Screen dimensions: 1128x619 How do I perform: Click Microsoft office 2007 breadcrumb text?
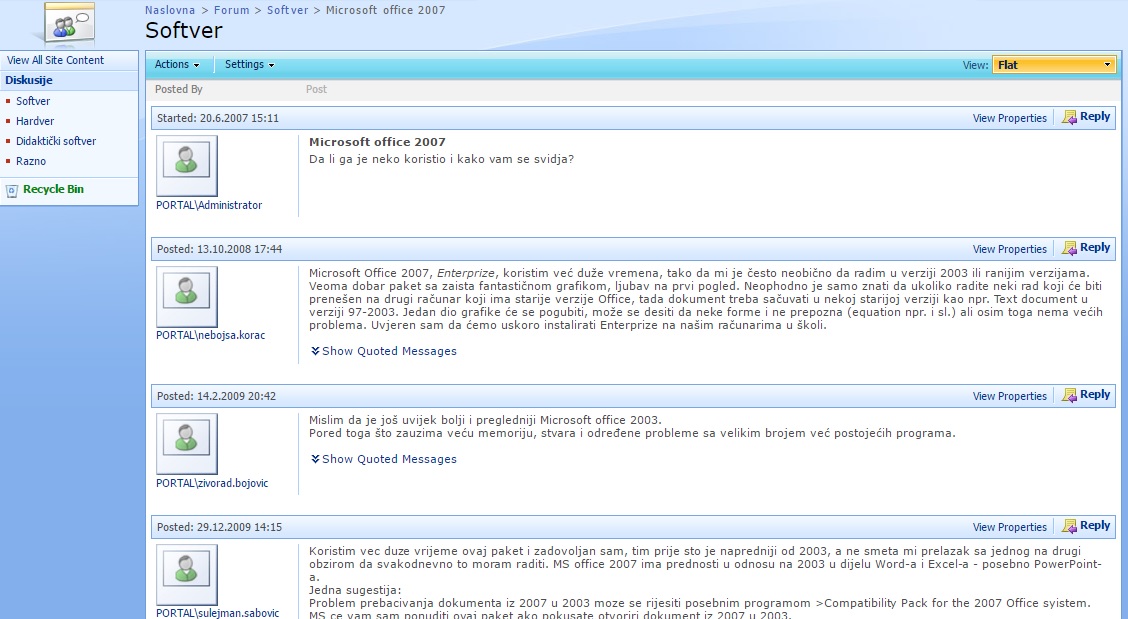click(386, 10)
